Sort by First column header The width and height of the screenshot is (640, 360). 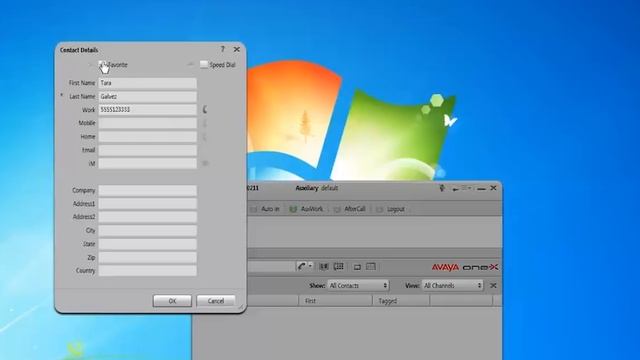point(336,301)
